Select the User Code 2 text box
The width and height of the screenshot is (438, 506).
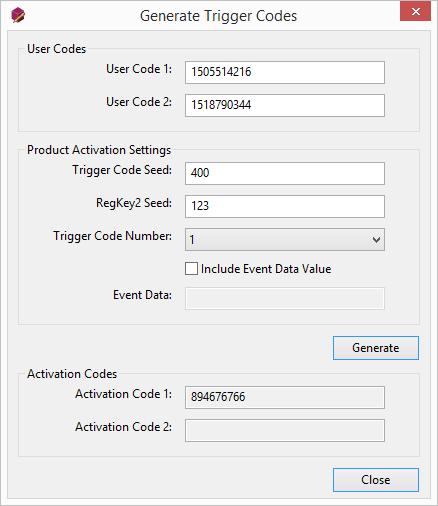coord(285,105)
